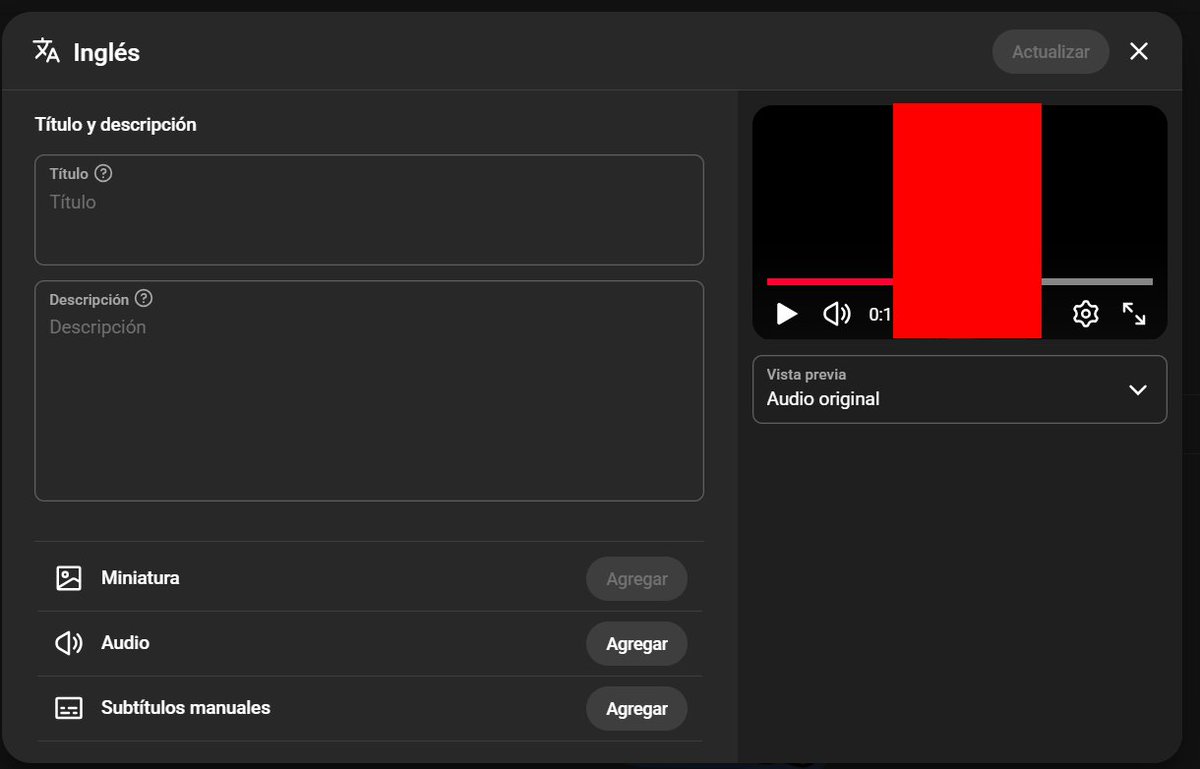Click the Subtítulos manuales label
The width and height of the screenshot is (1200, 769).
tap(186, 708)
